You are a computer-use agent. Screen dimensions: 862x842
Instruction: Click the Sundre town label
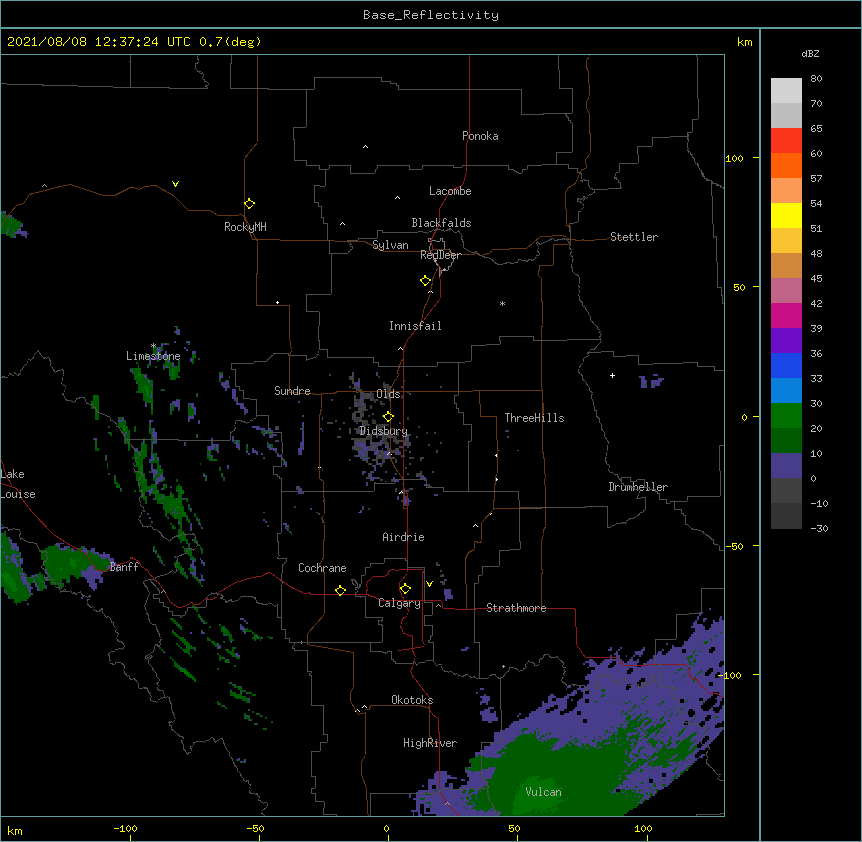(292, 391)
